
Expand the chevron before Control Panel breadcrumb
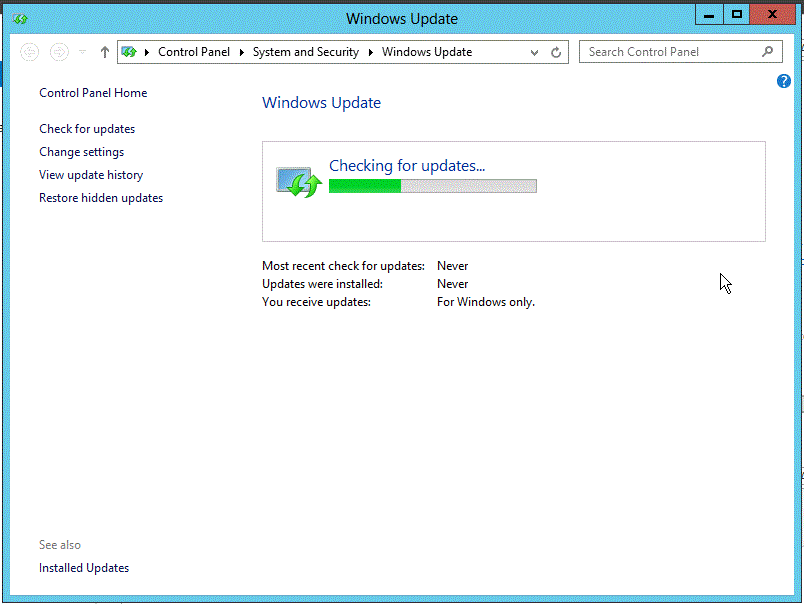(147, 52)
